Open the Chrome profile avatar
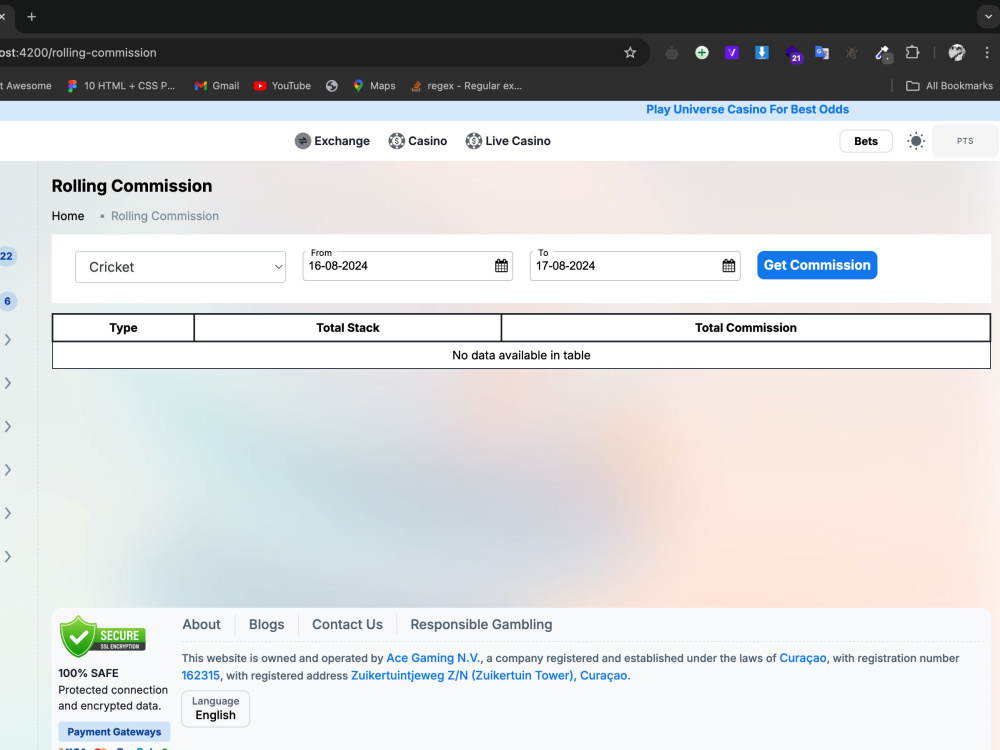Image resolution: width=1000 pixels, height=750 pixels. [x=957, y=53]
